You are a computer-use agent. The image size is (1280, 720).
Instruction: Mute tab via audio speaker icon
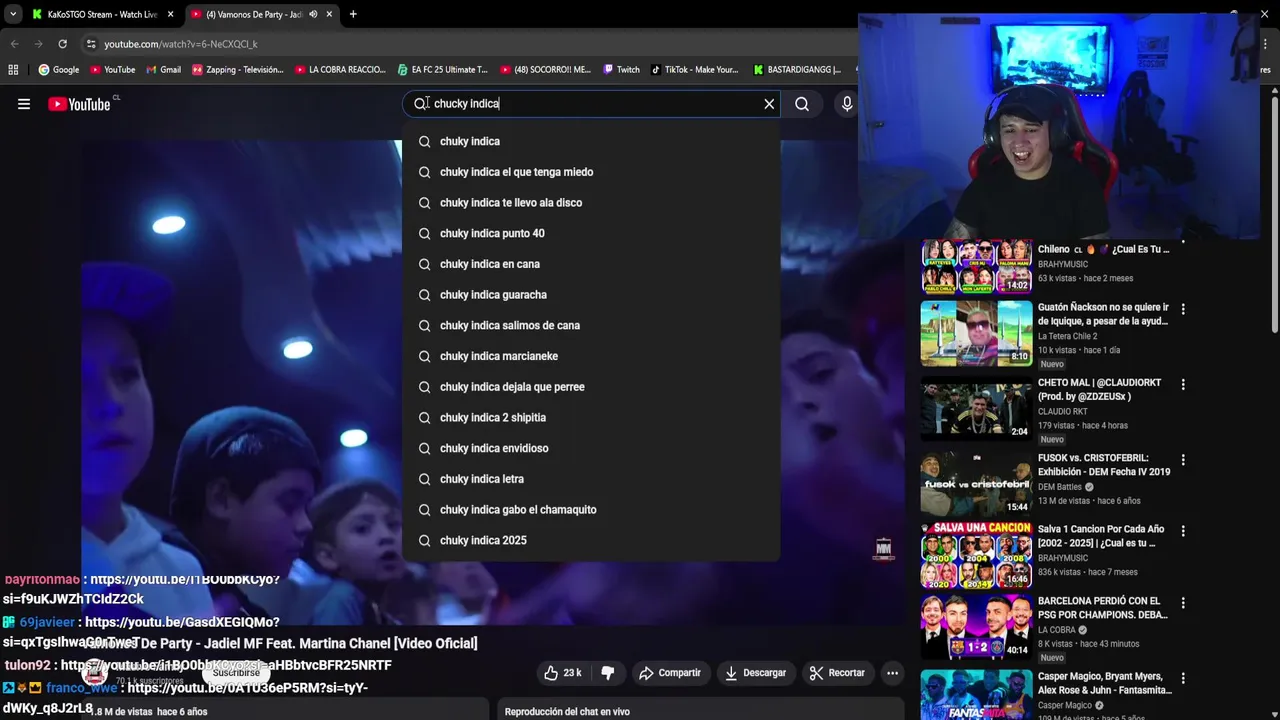(313, 14)
